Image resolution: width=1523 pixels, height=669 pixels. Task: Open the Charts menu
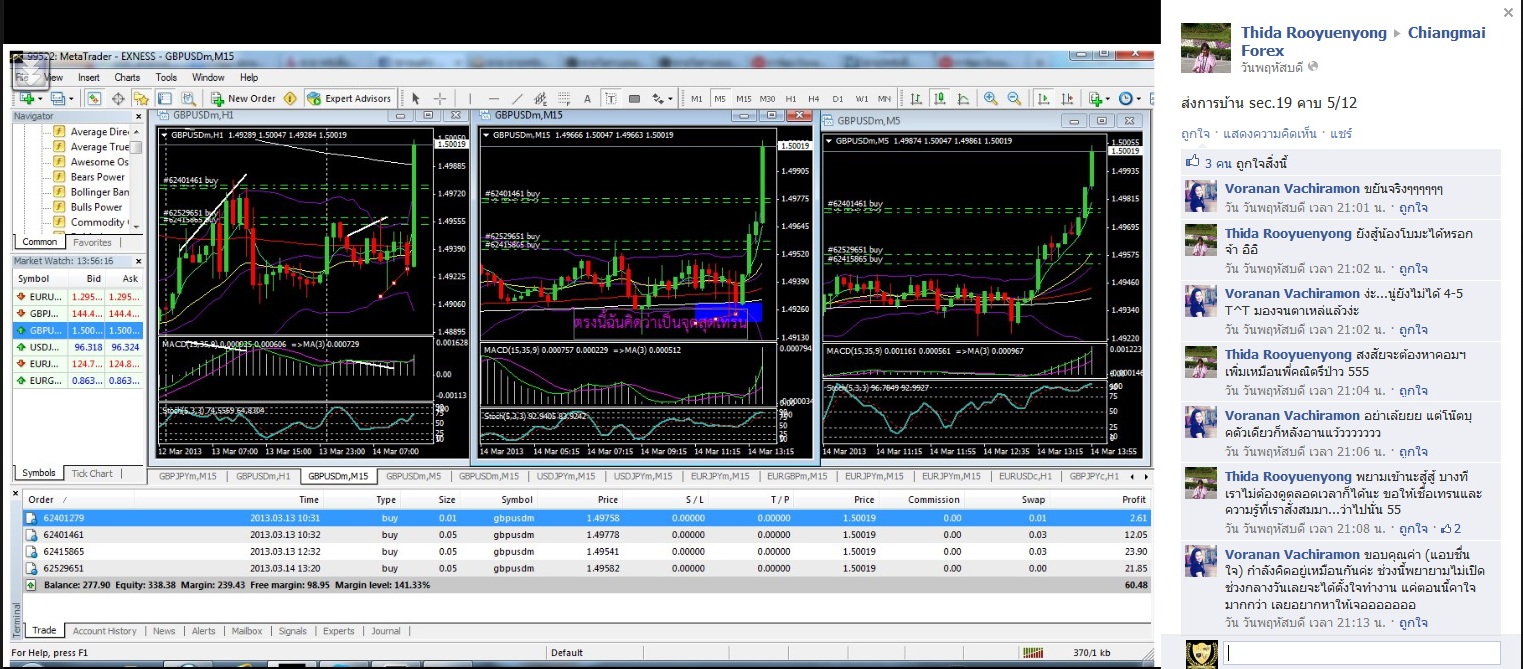pyautogui.click(x=127, y=77)
